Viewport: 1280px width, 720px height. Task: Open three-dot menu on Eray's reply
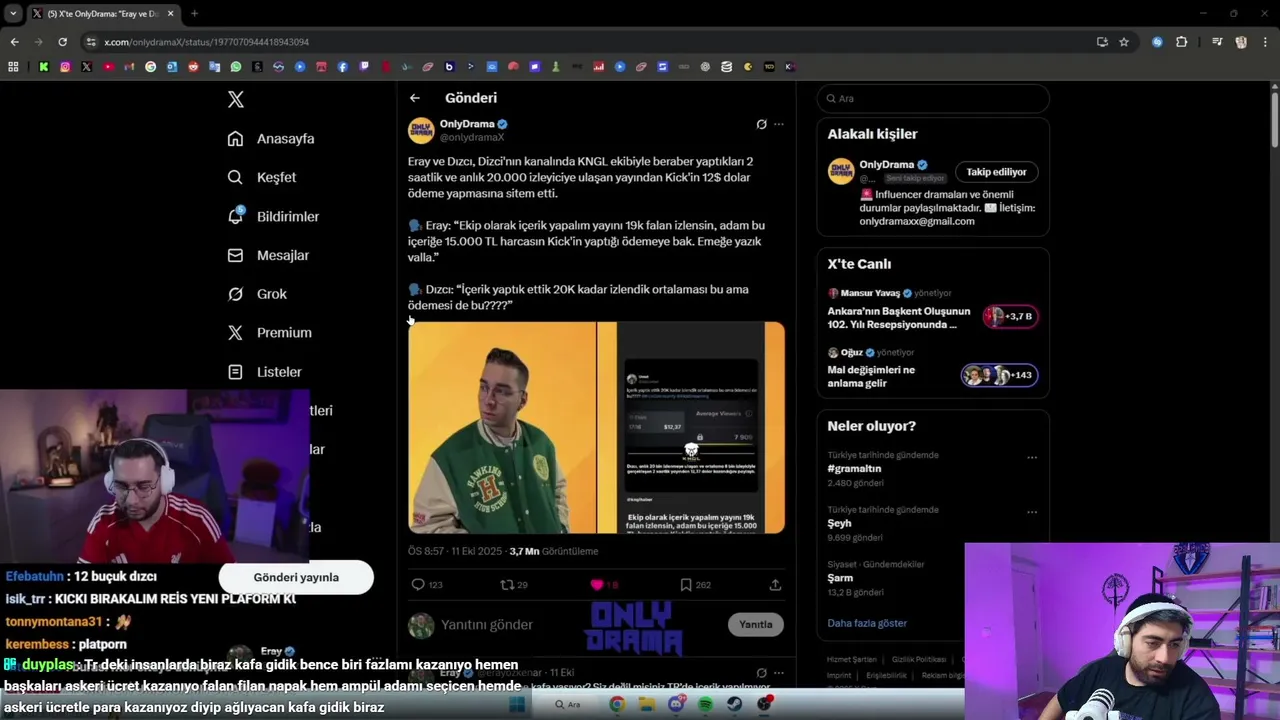[779, 672]
